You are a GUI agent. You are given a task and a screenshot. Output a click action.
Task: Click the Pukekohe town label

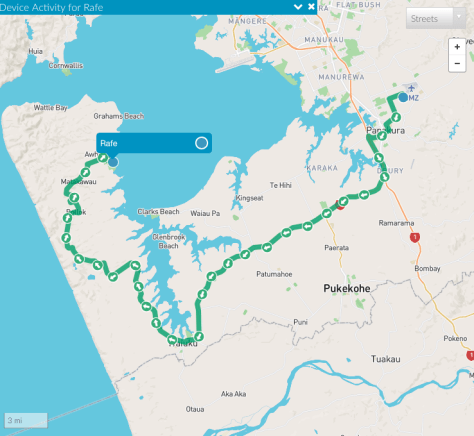point(347,288)
